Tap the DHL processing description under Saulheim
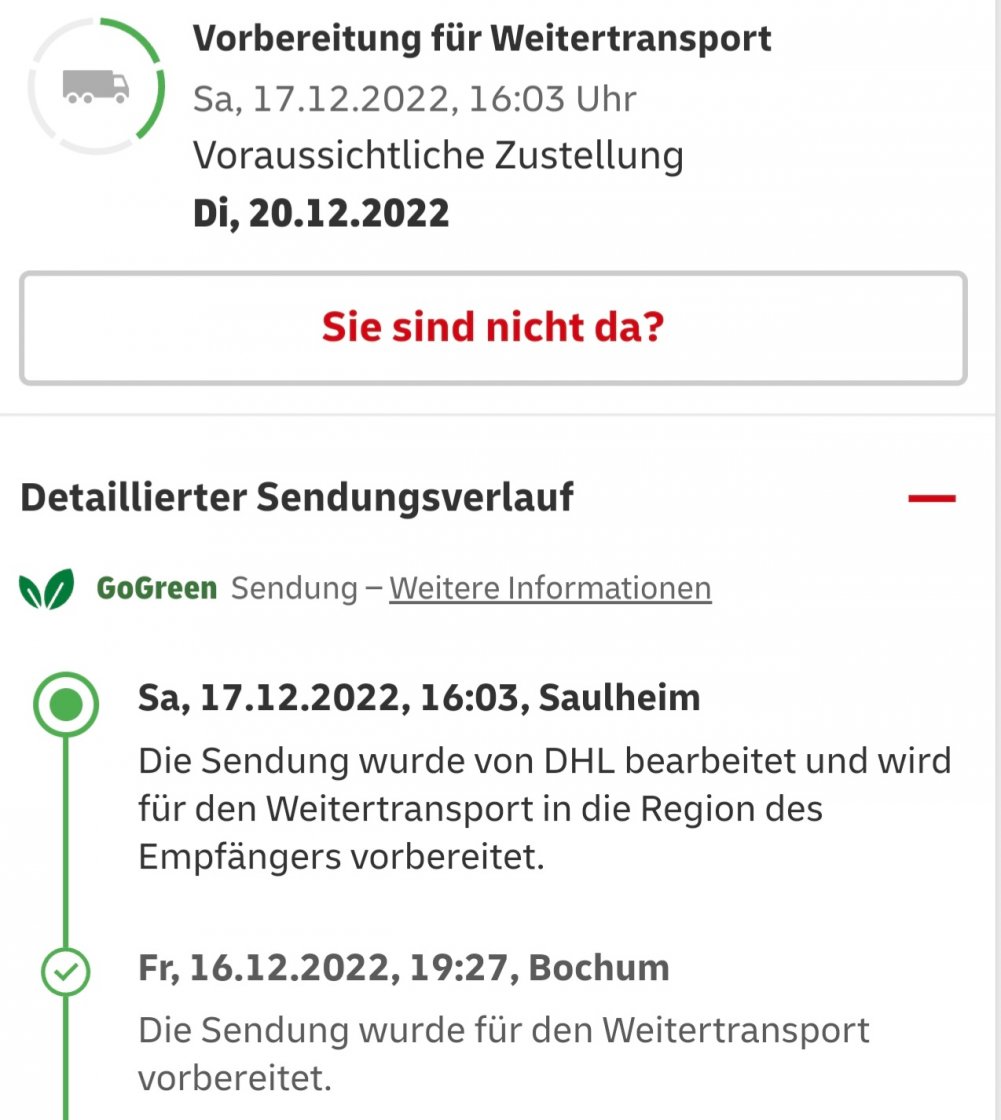 [x=545, y=809]
